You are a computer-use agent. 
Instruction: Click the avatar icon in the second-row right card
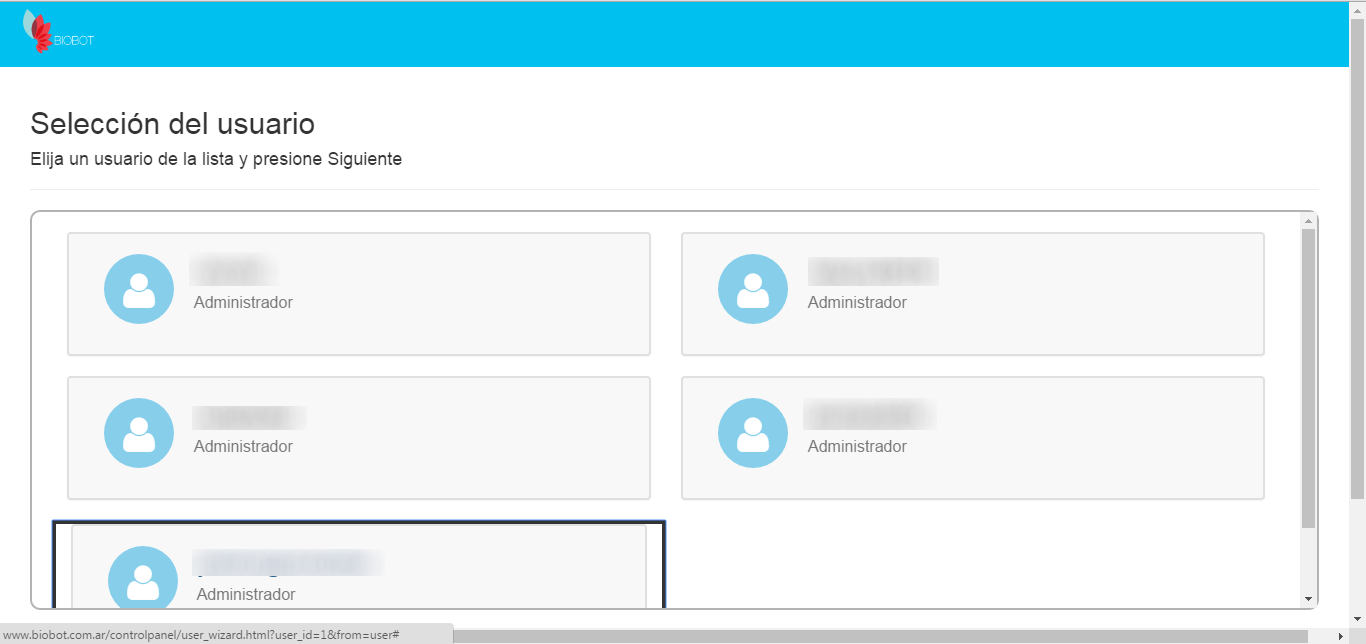pyautogui.click(x=753, y=433)
